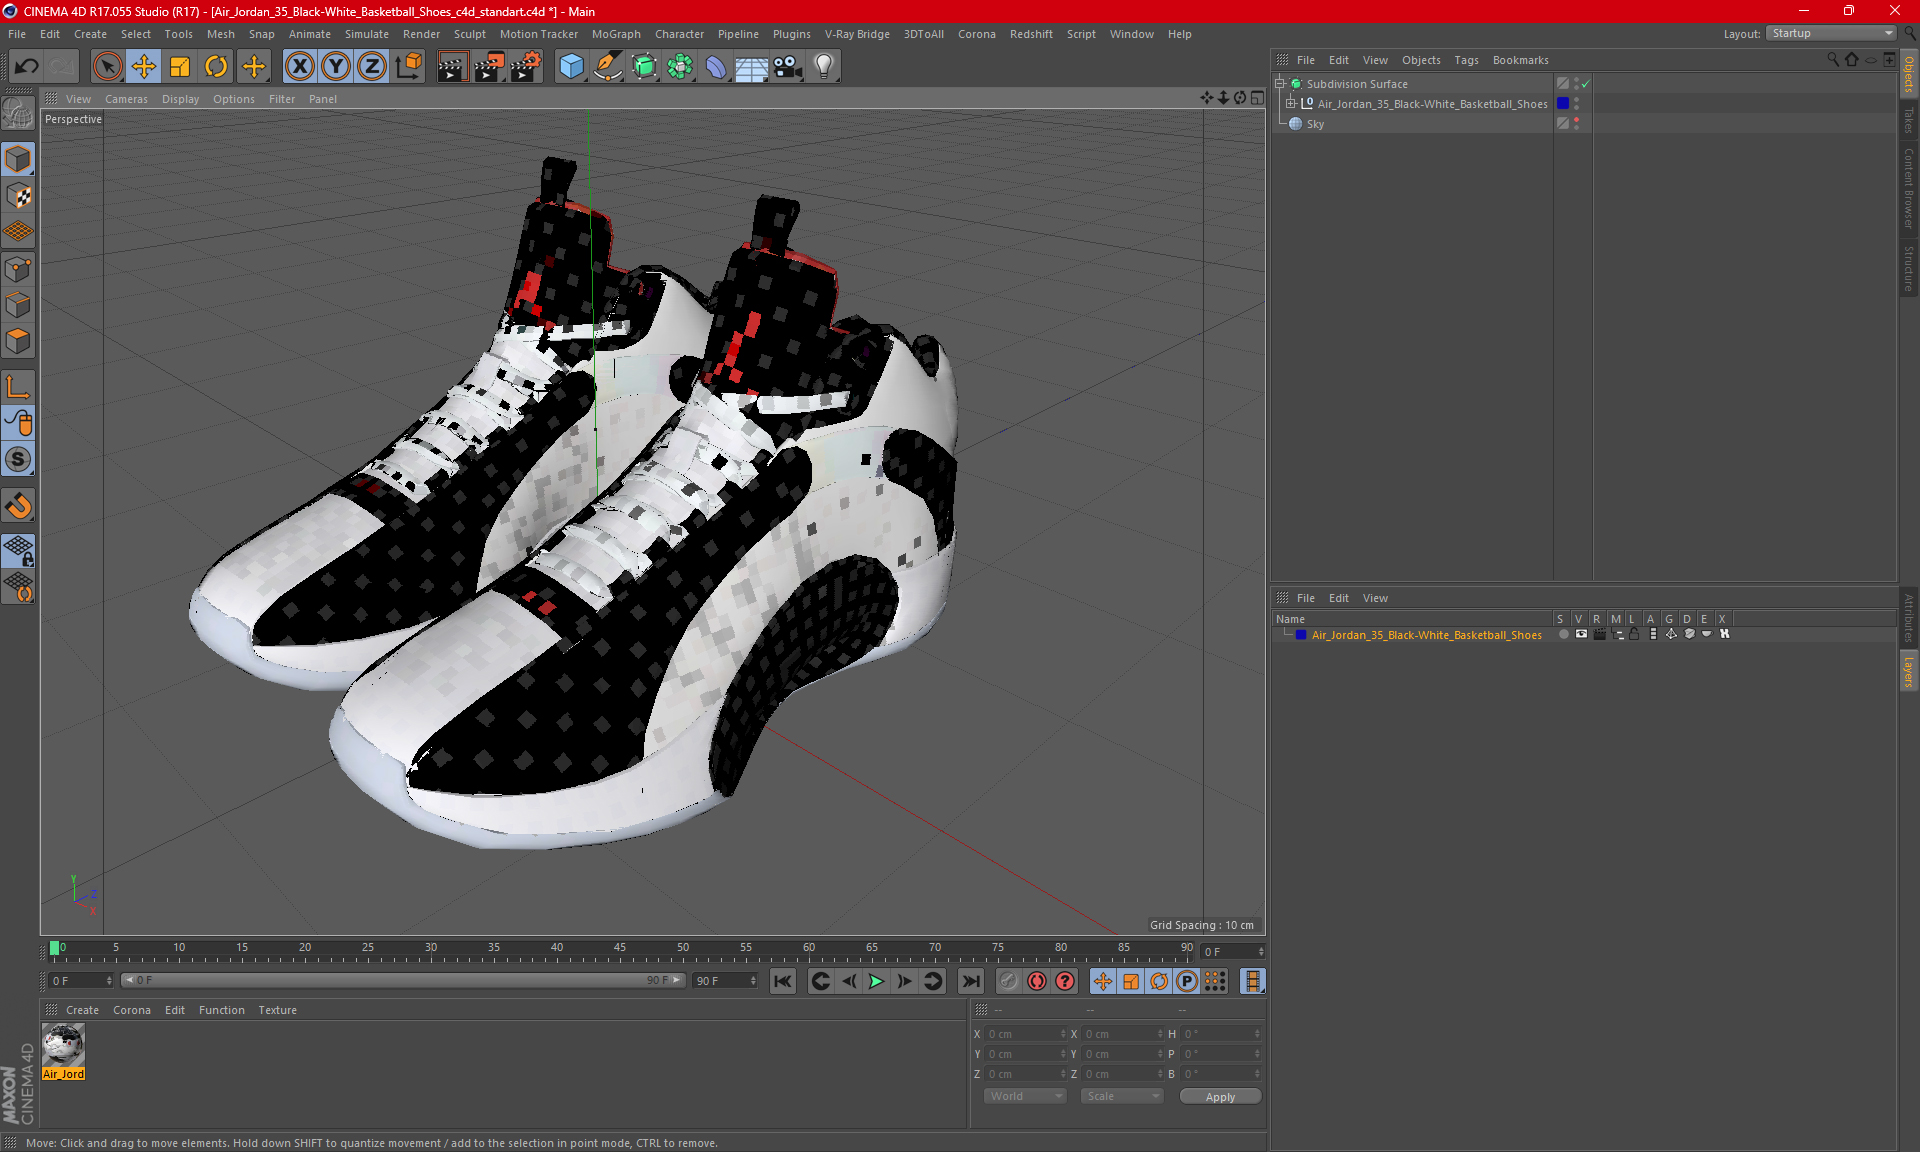Toggle Subdivision Surface enable checkmark
The image size is (1920, 1152).
point(1586,84)
